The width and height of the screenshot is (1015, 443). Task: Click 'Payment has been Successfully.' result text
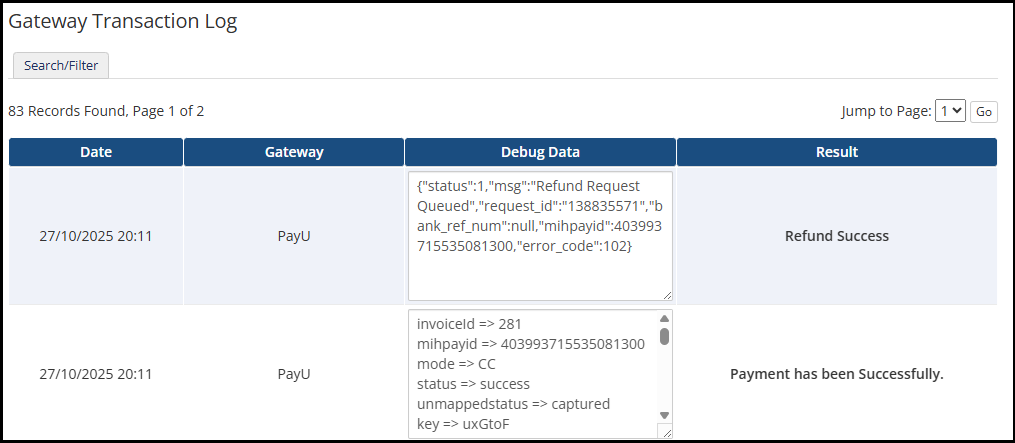tap(837, 374)
